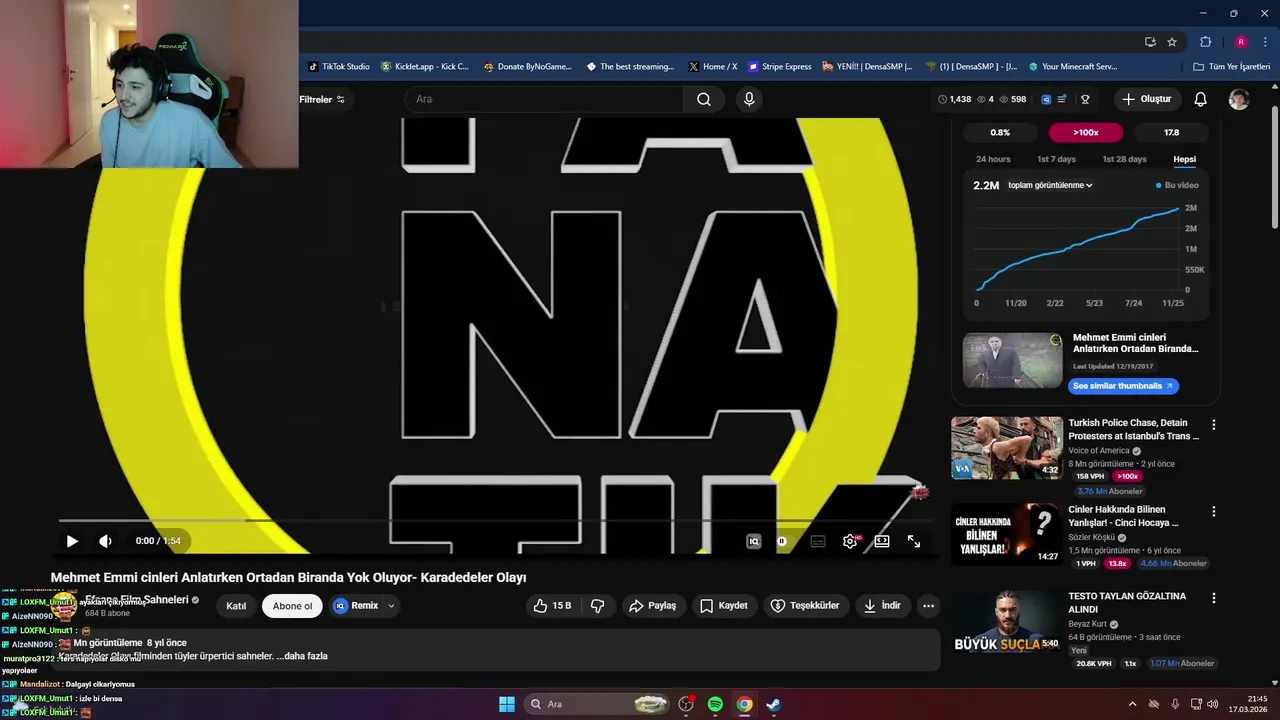The width and height of the screenshot is (1280, 720).
Task: Open the toplam görüntülenme dropdown
Action: point(1050,185)
